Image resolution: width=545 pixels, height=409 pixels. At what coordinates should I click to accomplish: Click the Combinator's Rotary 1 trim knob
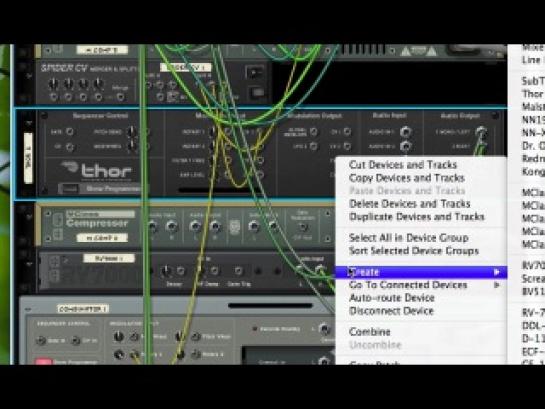(x=119, y=354)
